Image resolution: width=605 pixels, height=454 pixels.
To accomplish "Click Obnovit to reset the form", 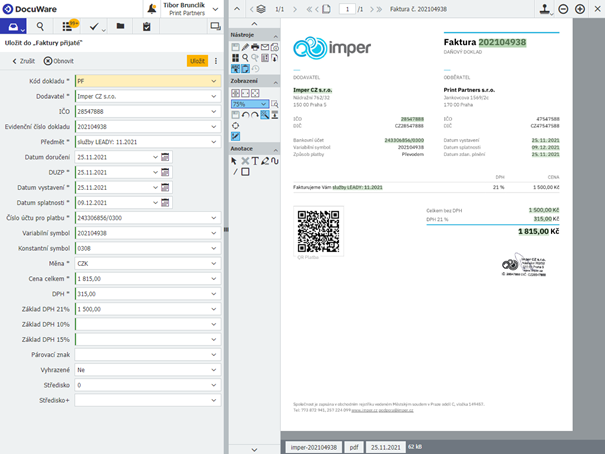I will tap(59, 61).
